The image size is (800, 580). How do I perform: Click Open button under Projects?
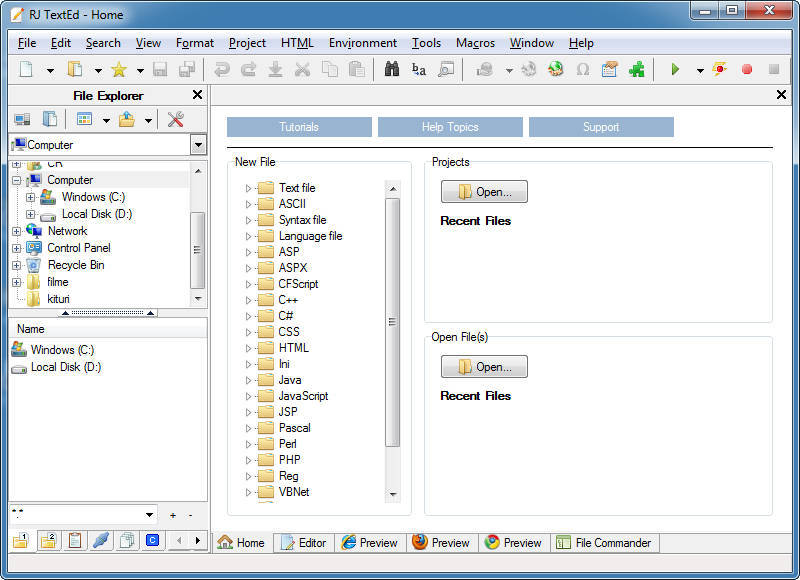click(x=484, y=192)
